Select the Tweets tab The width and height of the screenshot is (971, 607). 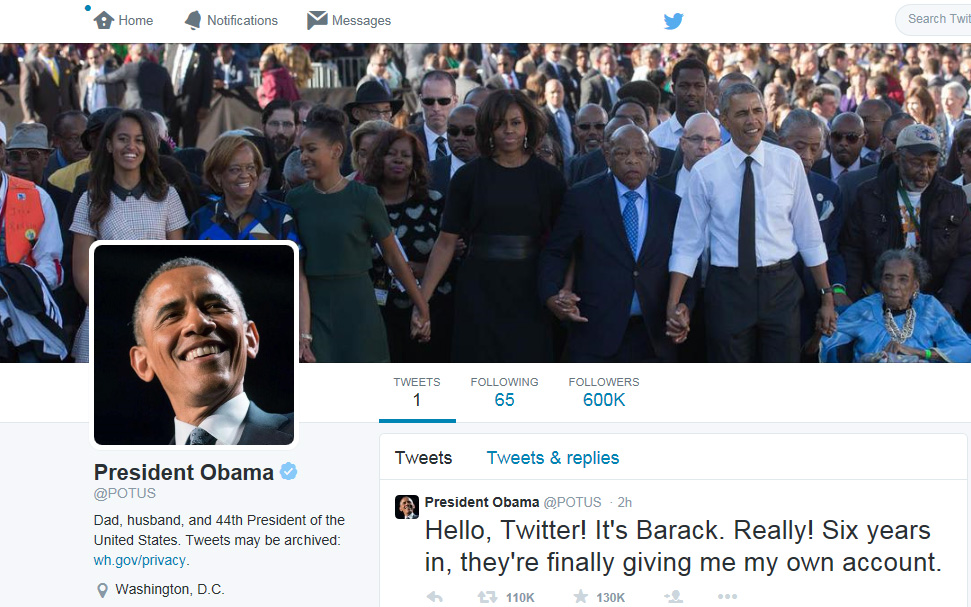[x=424, y=458]
